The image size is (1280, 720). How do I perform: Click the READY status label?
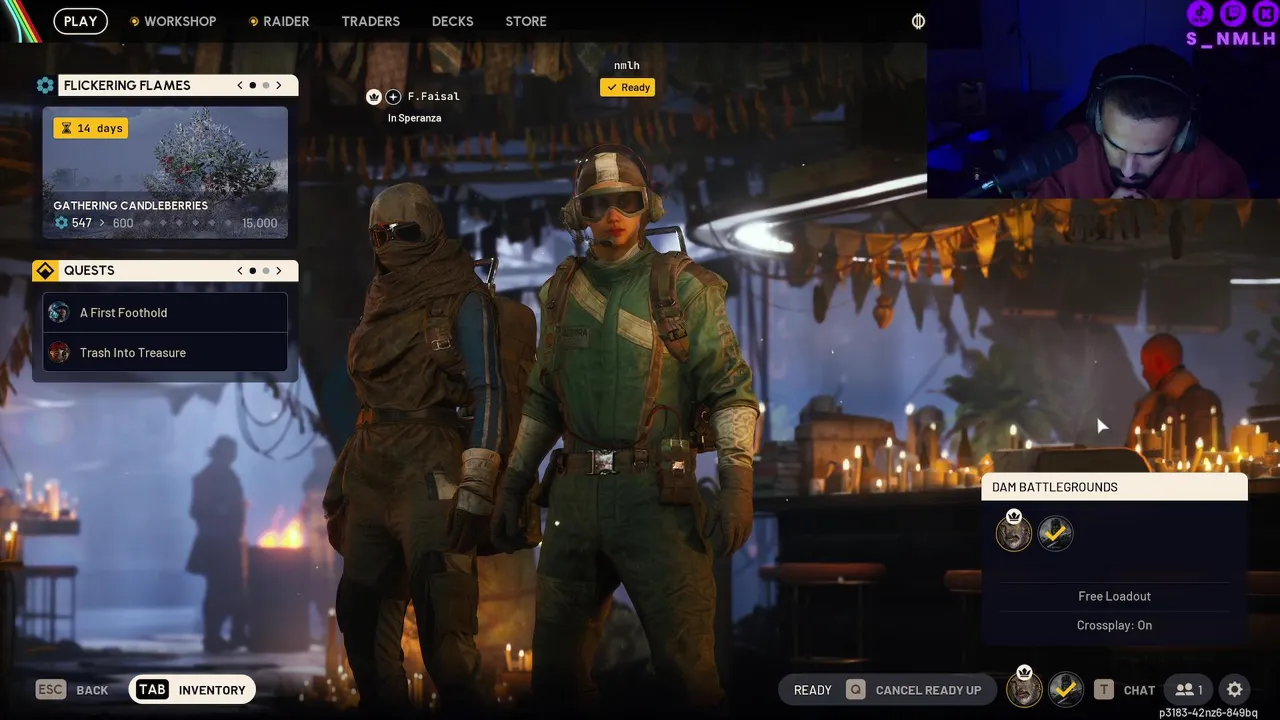click(x=812, y=690)
